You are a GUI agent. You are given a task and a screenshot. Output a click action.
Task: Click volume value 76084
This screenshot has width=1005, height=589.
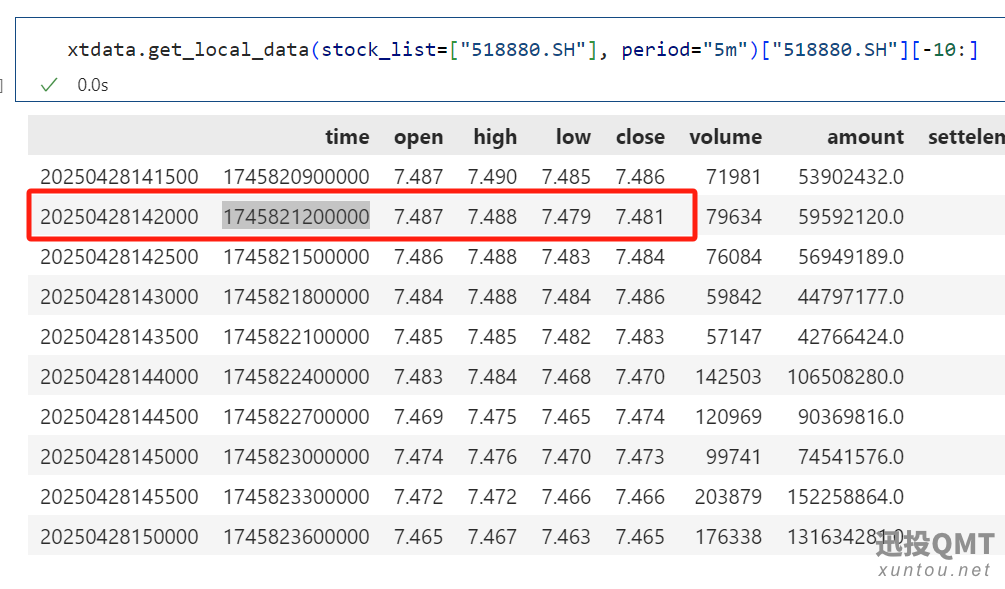pos(734,257)
